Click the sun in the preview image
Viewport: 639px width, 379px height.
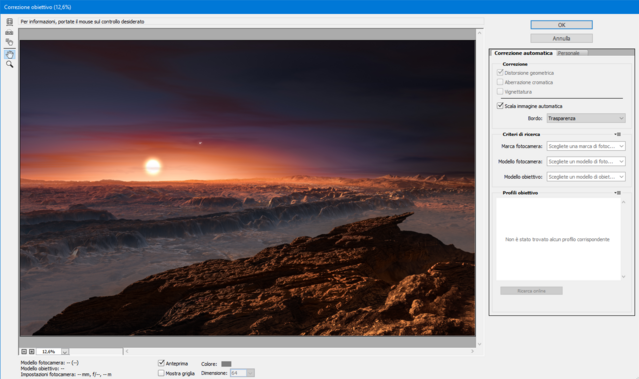153,166
